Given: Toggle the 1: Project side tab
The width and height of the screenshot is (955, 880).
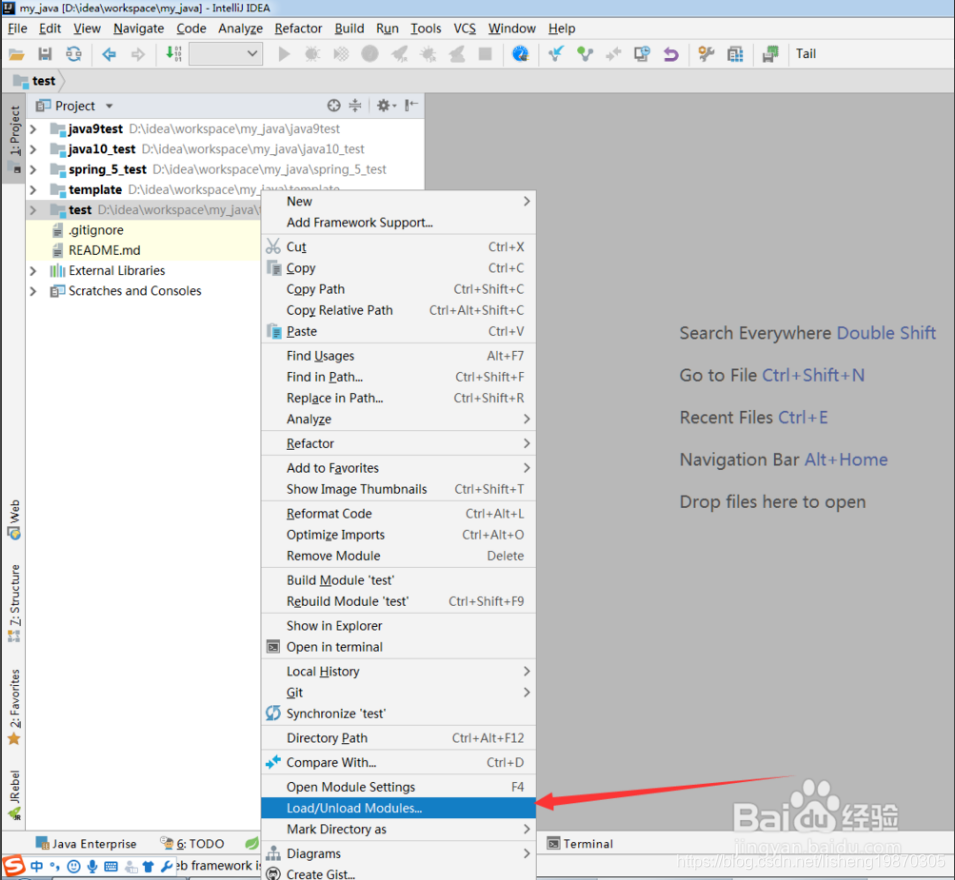Looking at the screenshot, I should tap(14, 139).
